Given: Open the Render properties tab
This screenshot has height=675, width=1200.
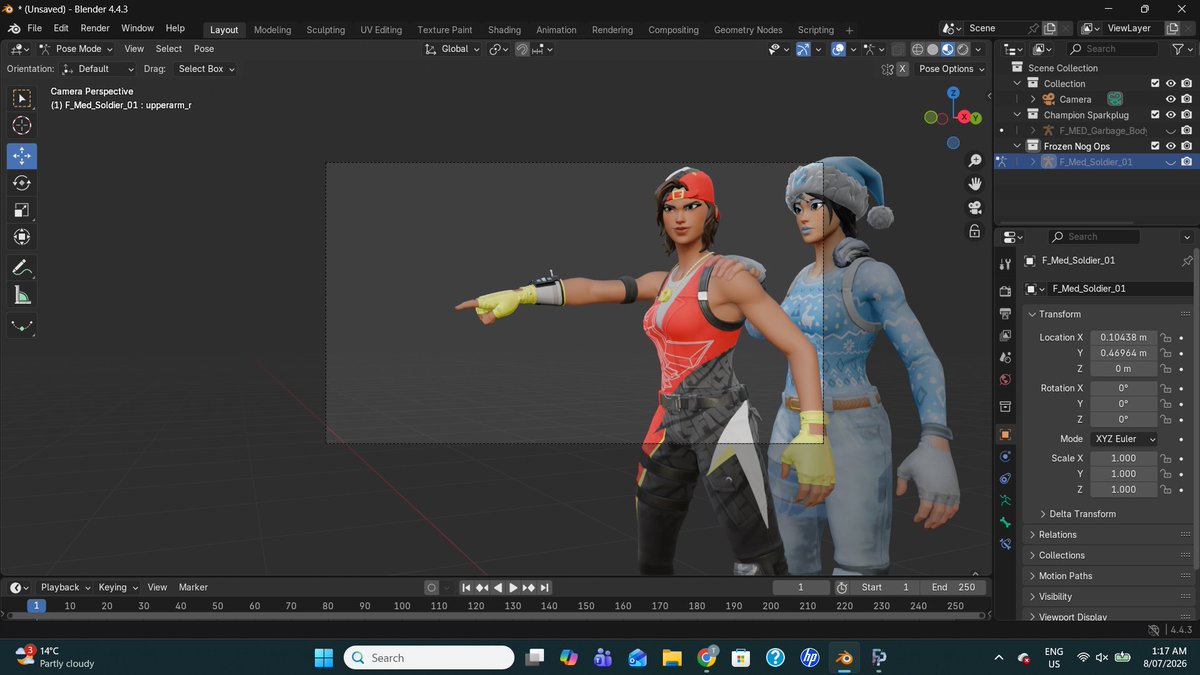Looking at the screenshot, I should pos(1005,291).
